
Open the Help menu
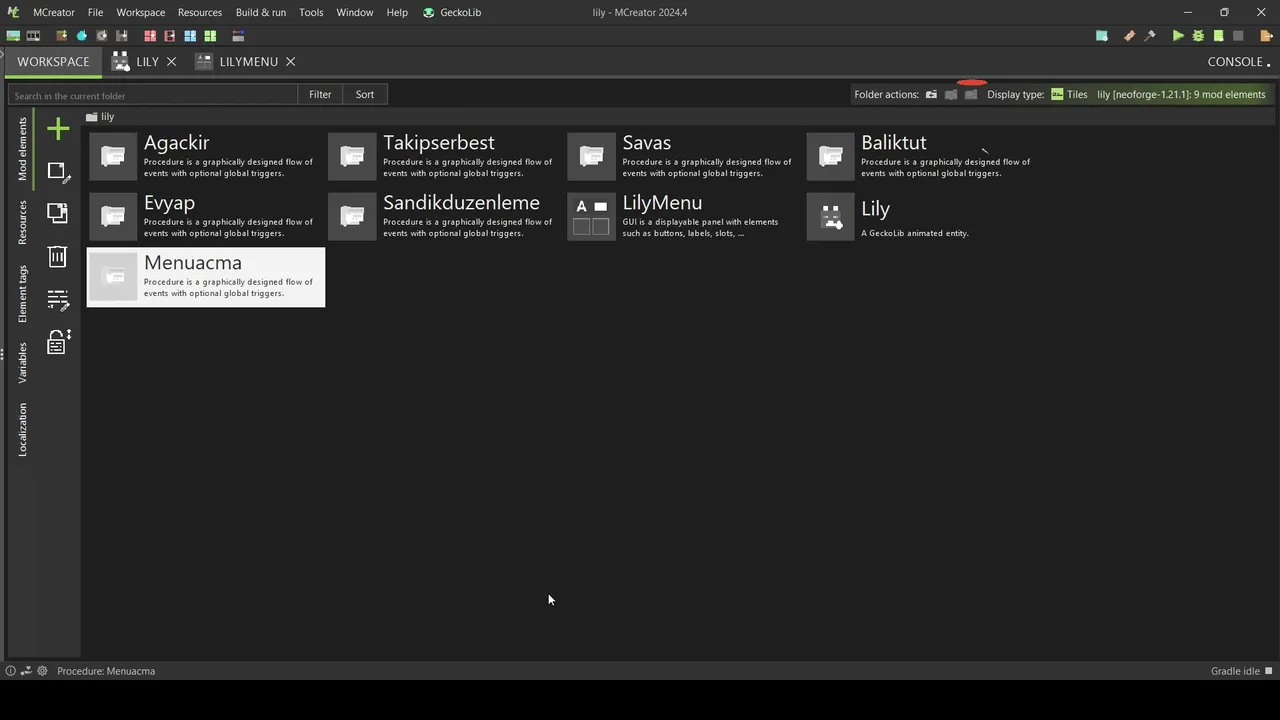click(397, 12)
